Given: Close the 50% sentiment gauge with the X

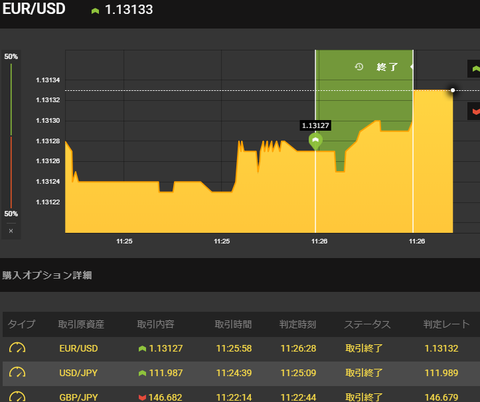Looking at the screenshot, I should [11, 231].
